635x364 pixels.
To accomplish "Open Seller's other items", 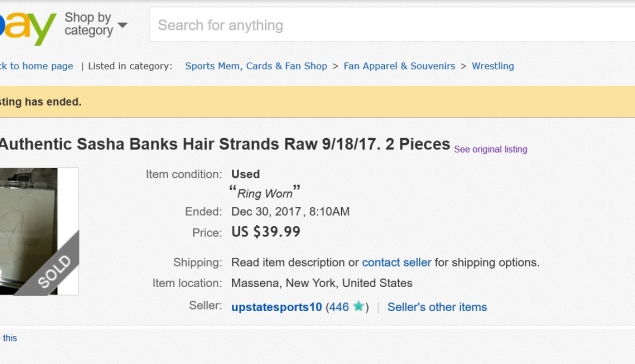I will [437, 307].
